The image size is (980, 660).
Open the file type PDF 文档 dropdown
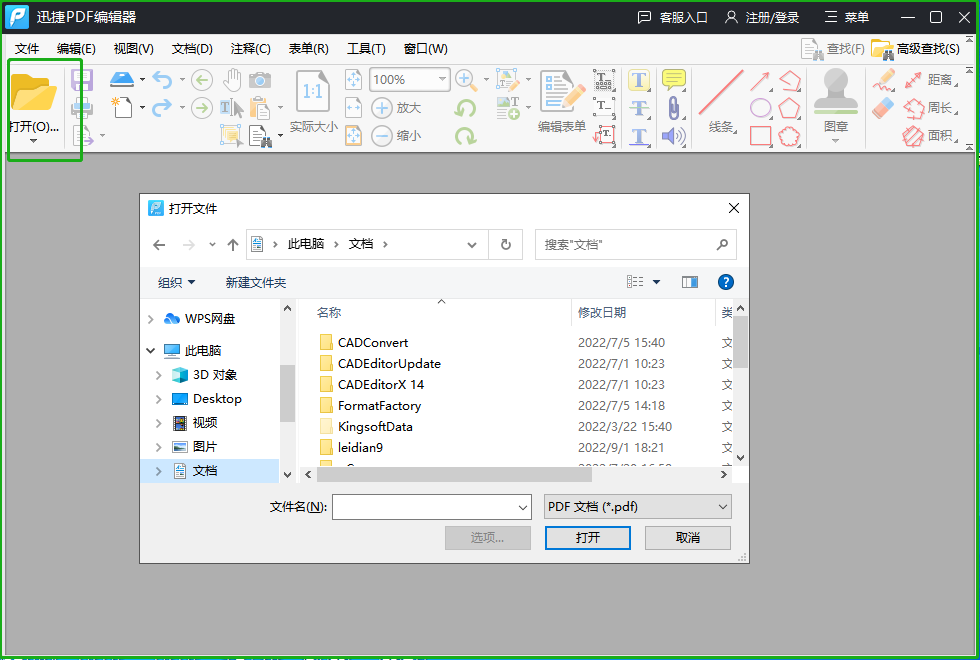click(x=638, y=507)
